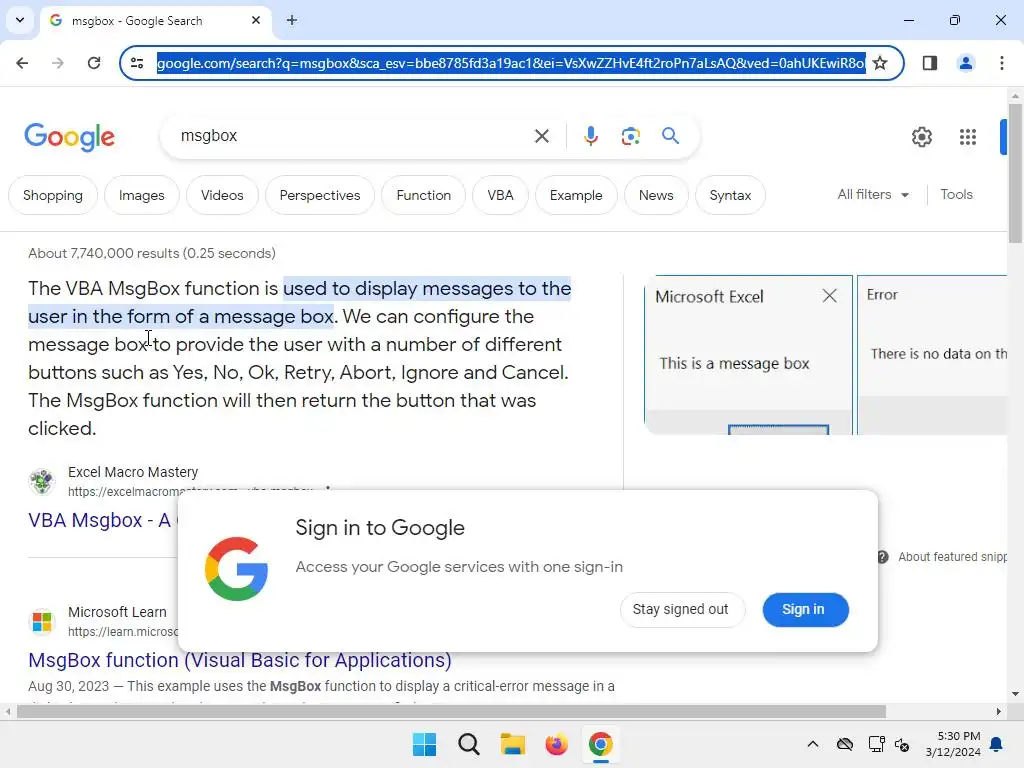The image size is (1024, 768).
Task: Click the scrollbar down arrow
Action: (x=1016, y=694)
